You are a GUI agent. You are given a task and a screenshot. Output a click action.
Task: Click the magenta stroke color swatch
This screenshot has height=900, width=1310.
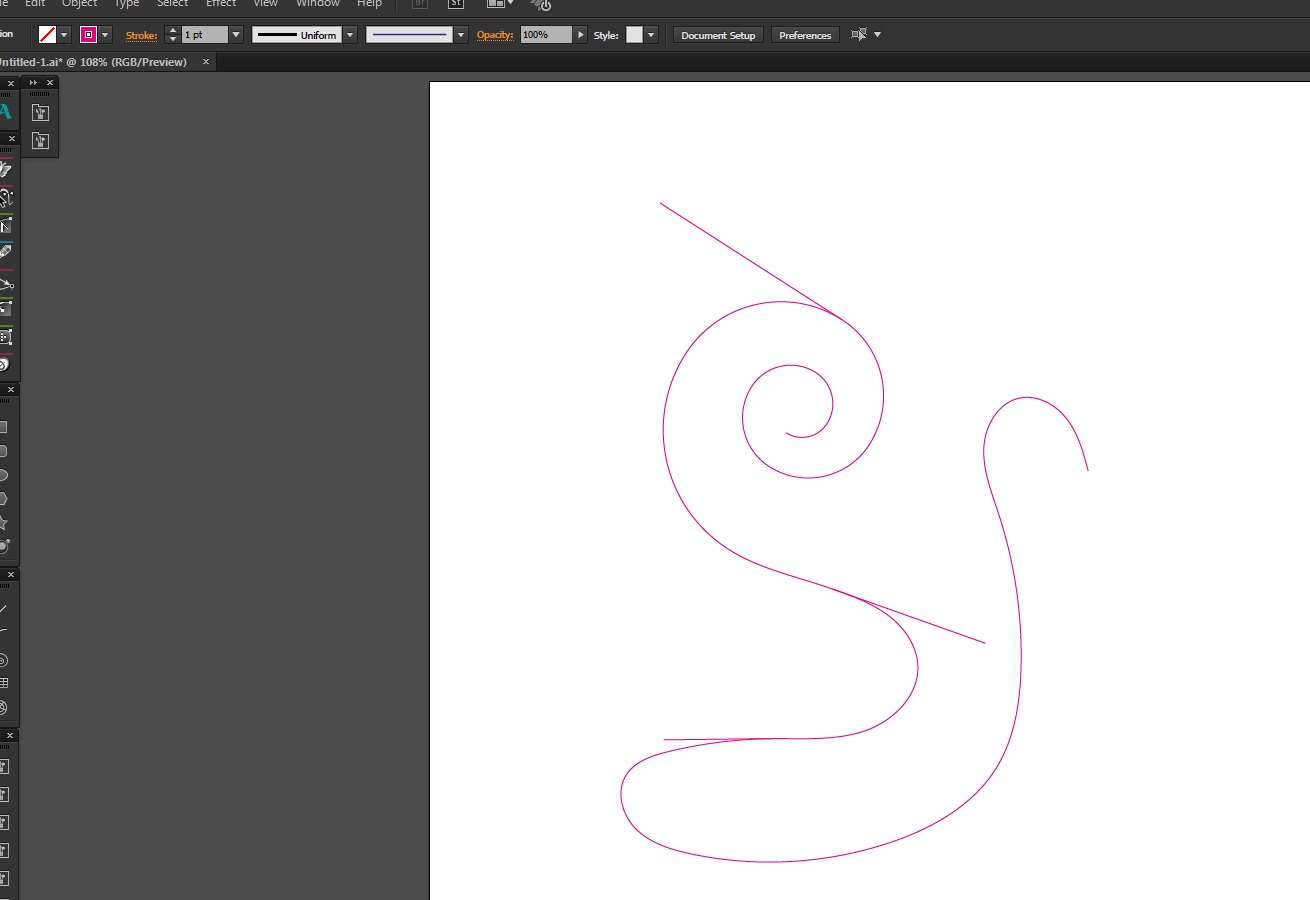[89, 35]
